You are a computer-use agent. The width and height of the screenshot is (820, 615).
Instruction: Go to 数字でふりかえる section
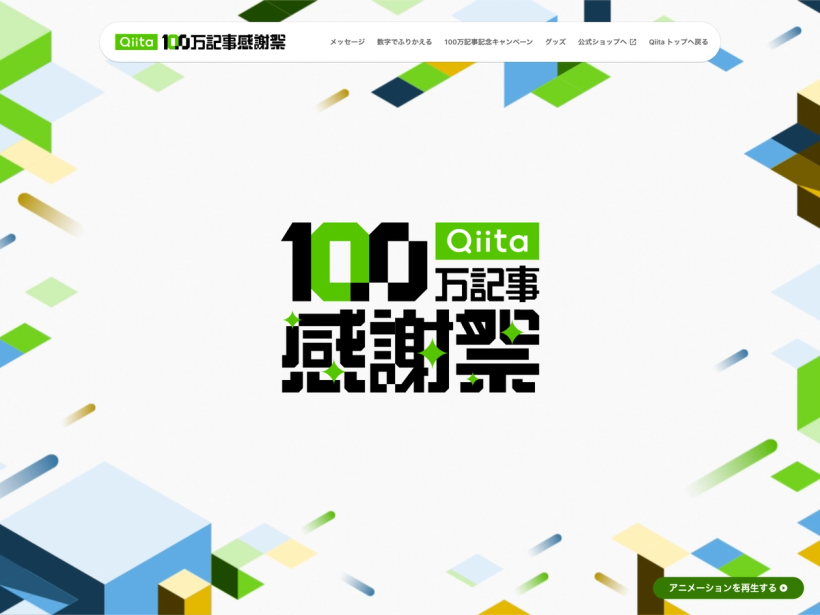[404, 42]
